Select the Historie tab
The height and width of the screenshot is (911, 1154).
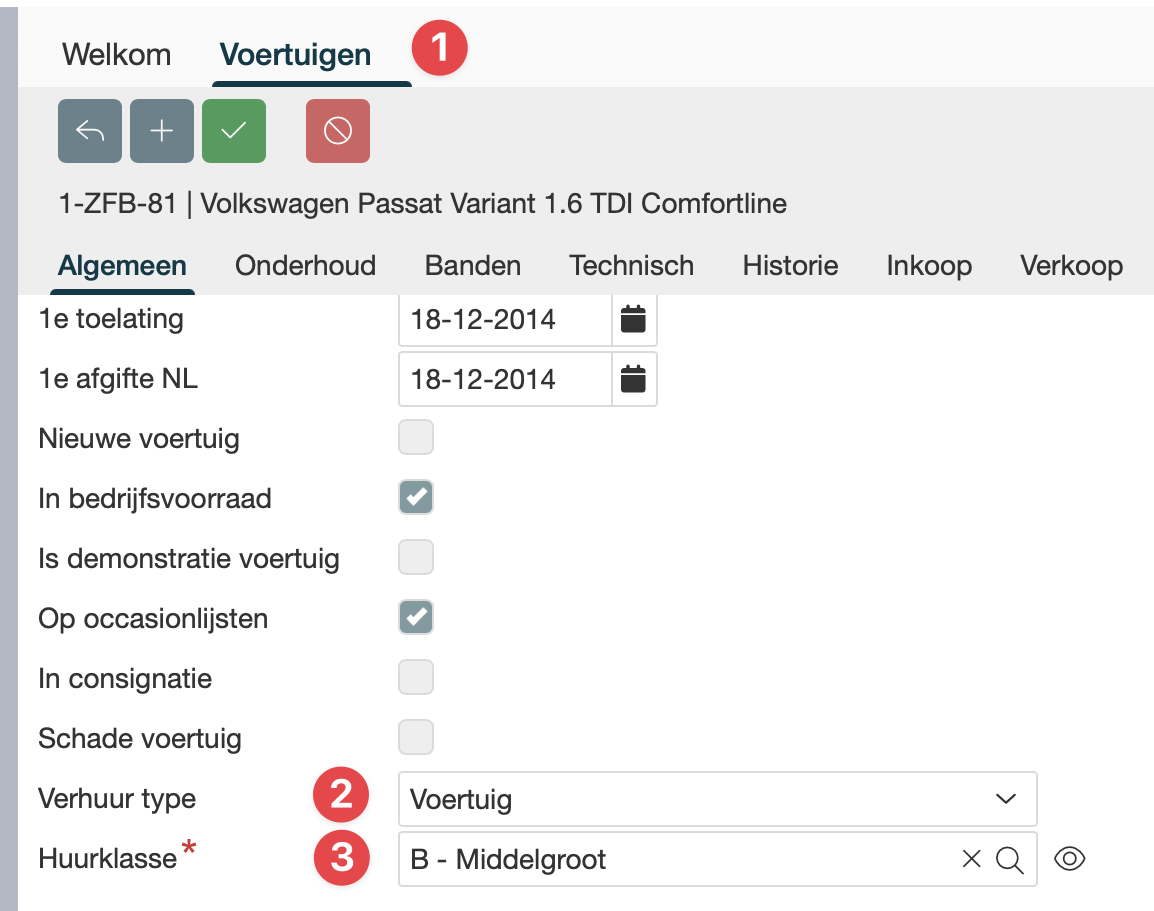point(790,266)
